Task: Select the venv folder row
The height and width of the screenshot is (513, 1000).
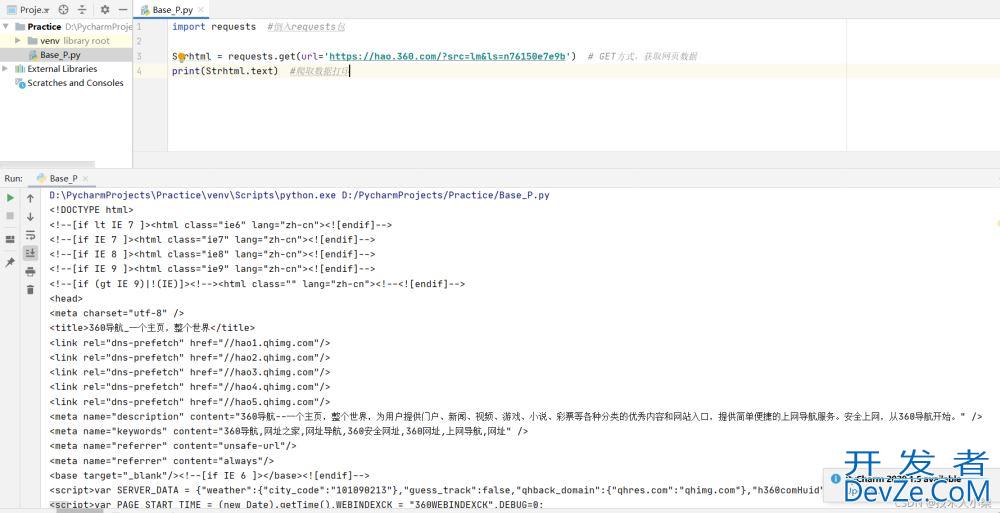Action: [x=66, y=41]
